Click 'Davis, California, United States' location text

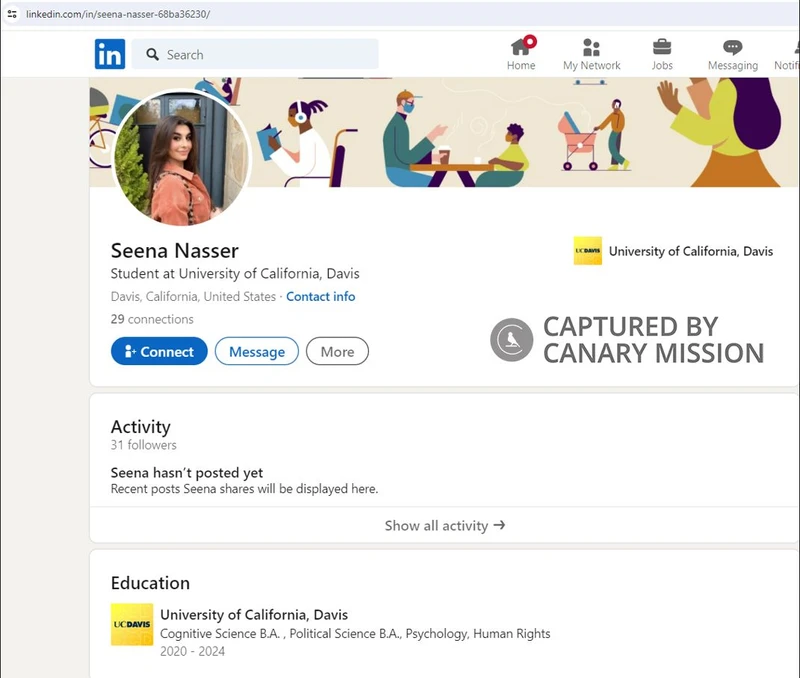coord(193,296)
